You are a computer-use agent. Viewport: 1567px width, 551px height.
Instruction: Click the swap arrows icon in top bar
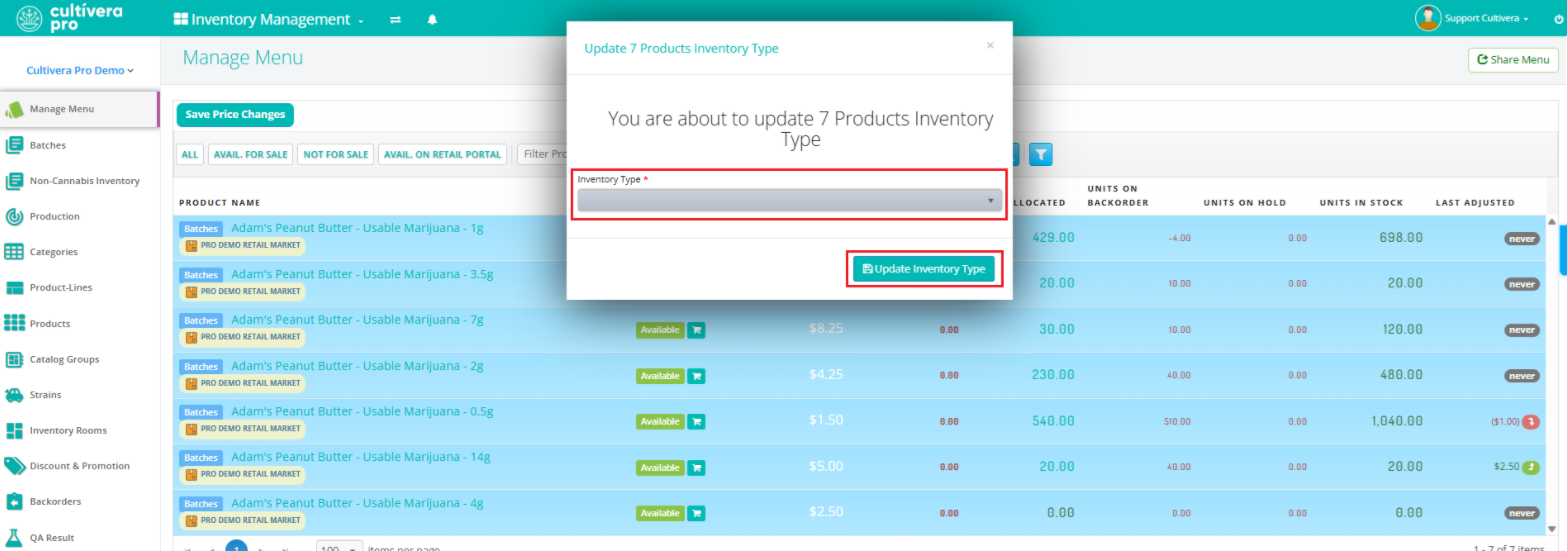coord(396,20)
